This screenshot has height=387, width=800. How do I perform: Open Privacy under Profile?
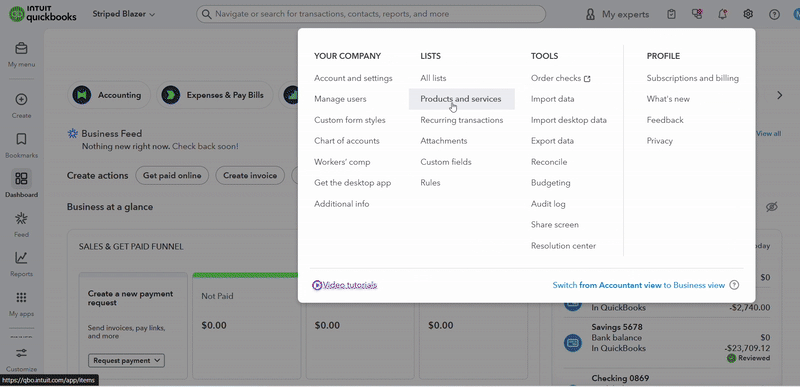click(x=660, y=141)
